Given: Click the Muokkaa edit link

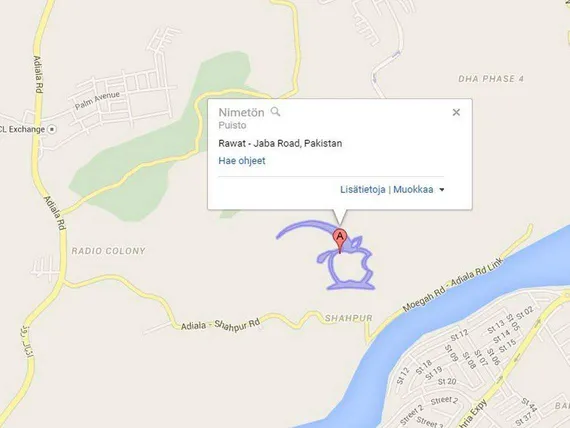Looking at the screenshot, I should [413, 189].
